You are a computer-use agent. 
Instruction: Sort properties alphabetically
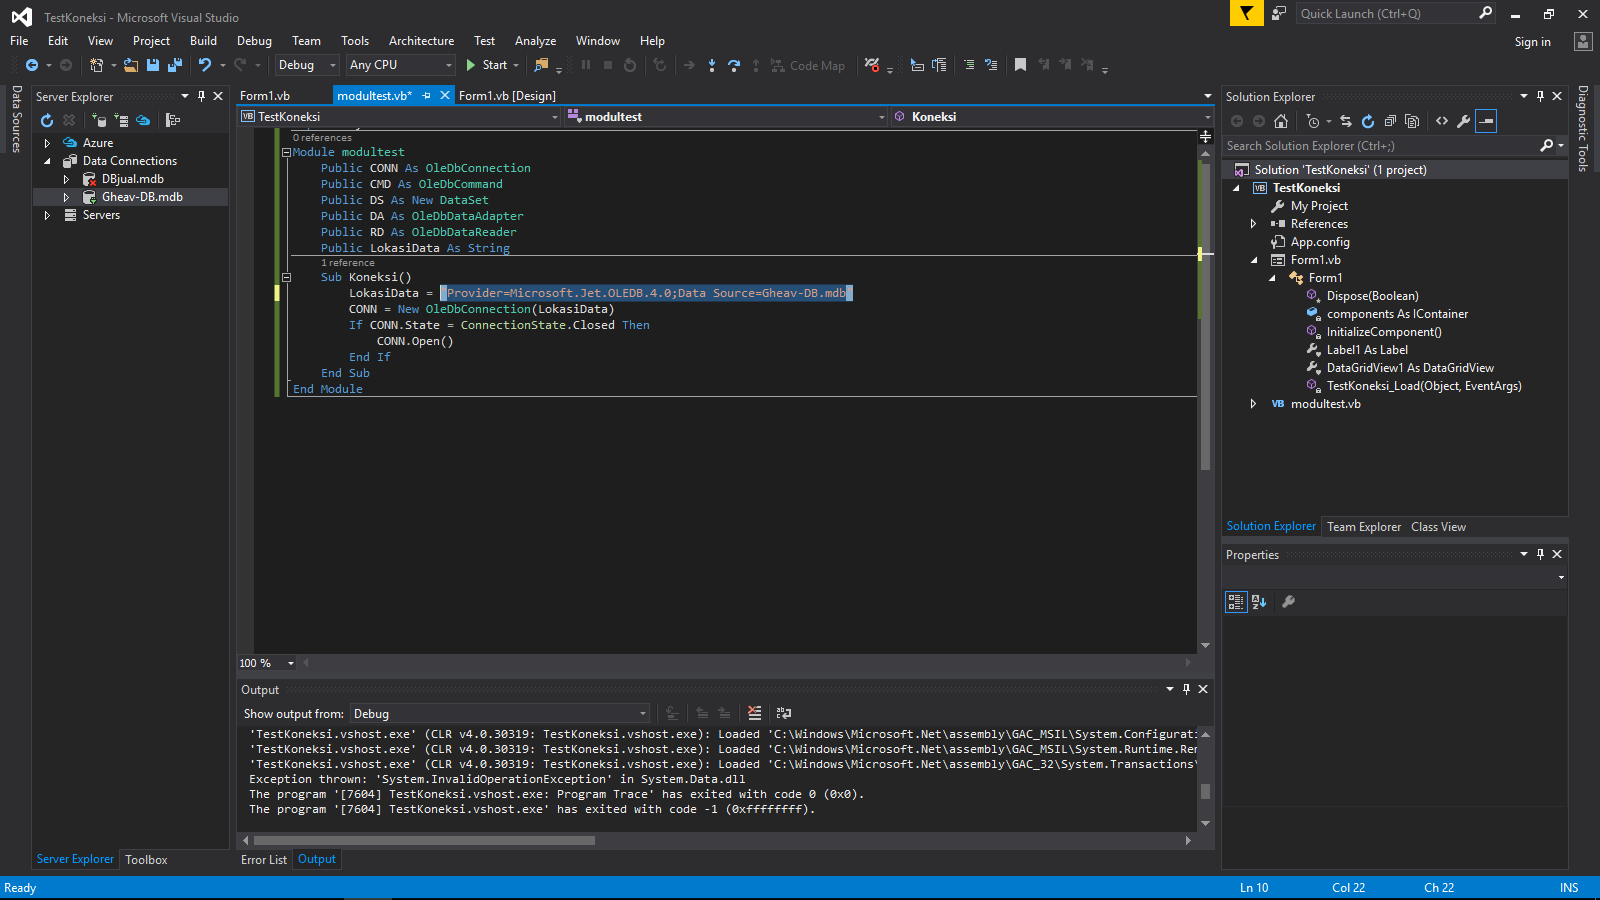point(1259,602)
